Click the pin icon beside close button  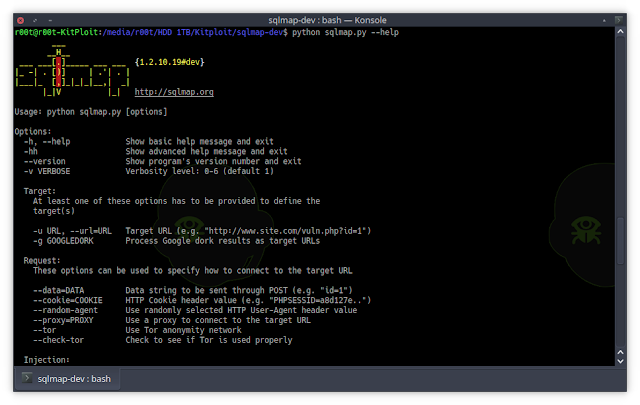(x=36, y=20)
